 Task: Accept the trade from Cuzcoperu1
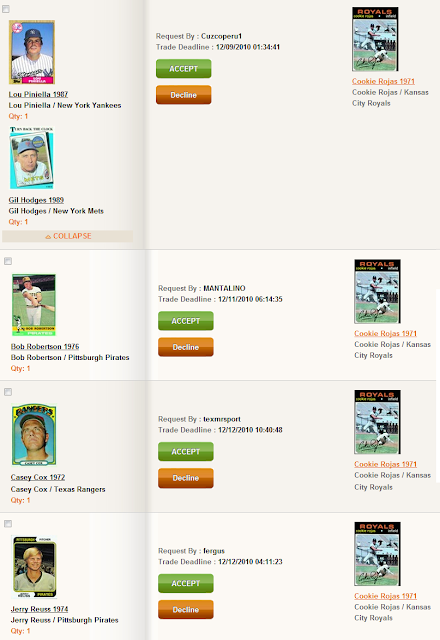[x=184, y=69]
